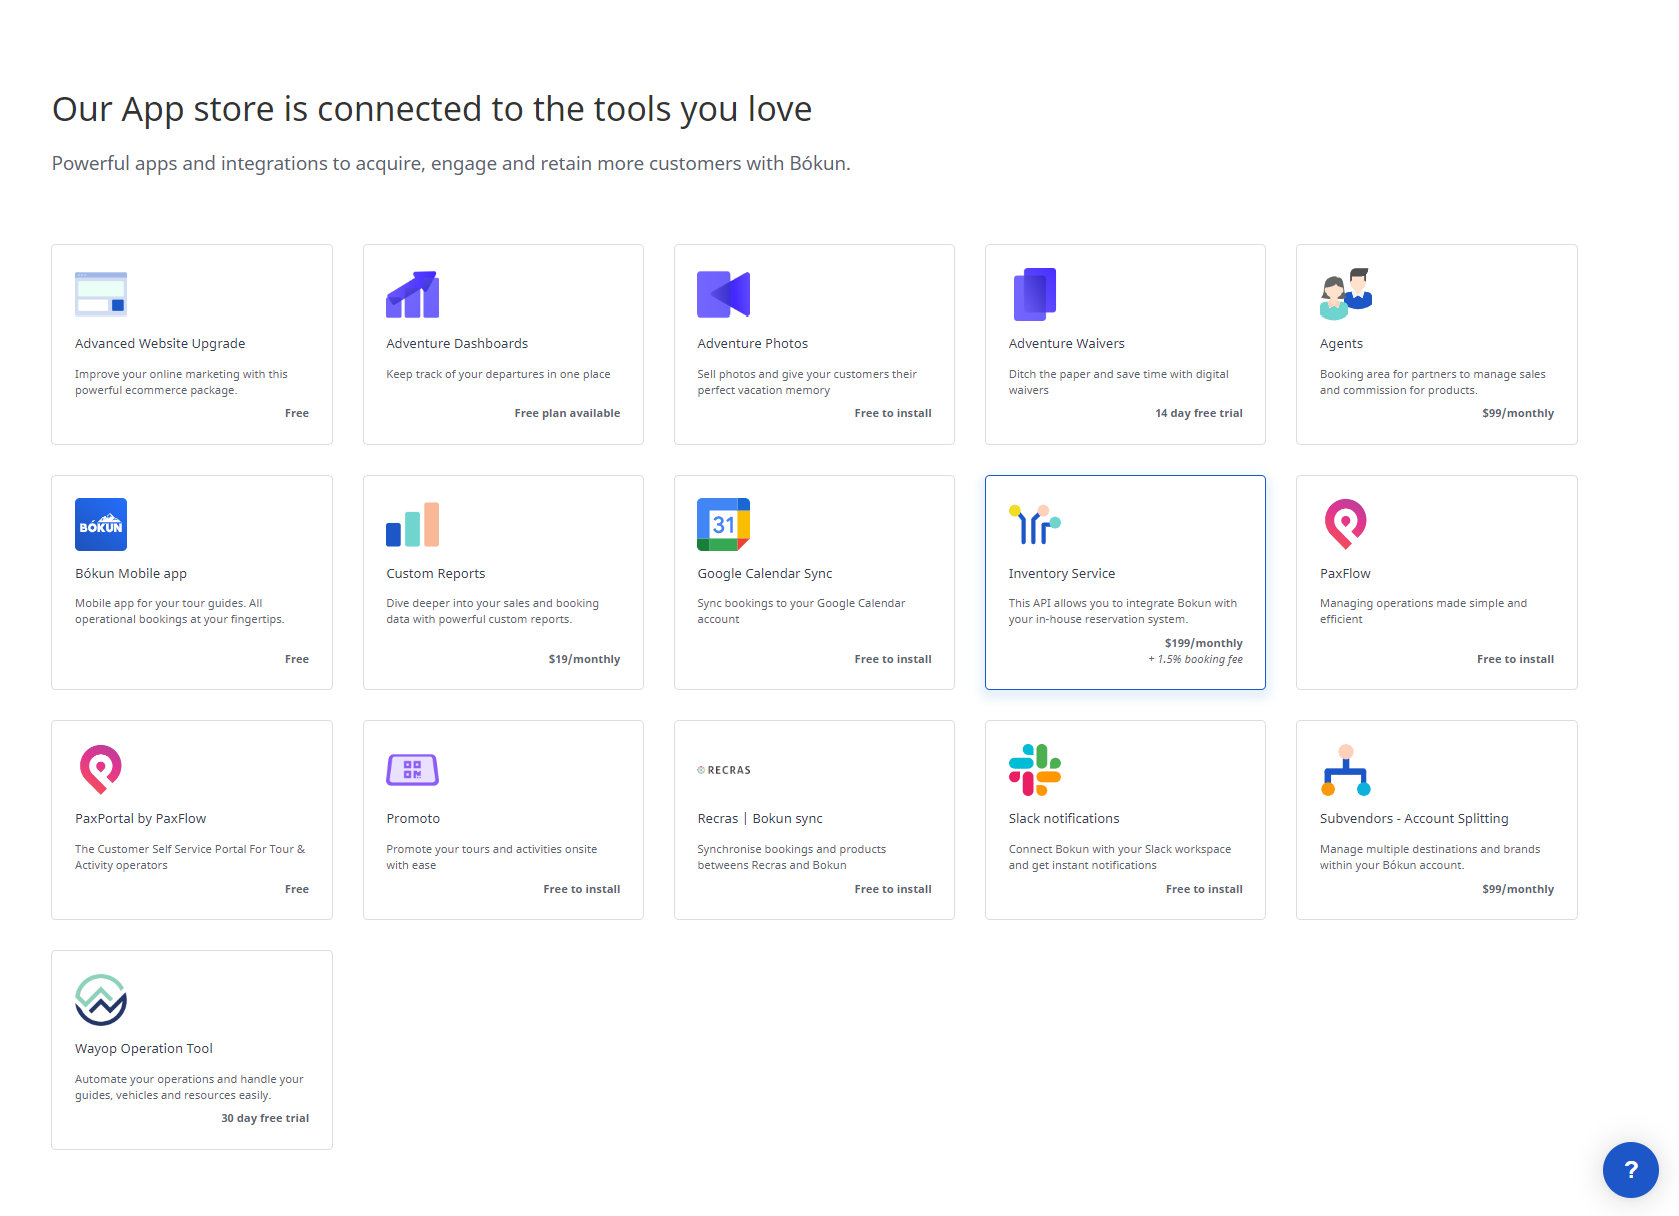Click '$19/monthly' on Custom Reports card

pyautogui.click(x=584, y=659)
